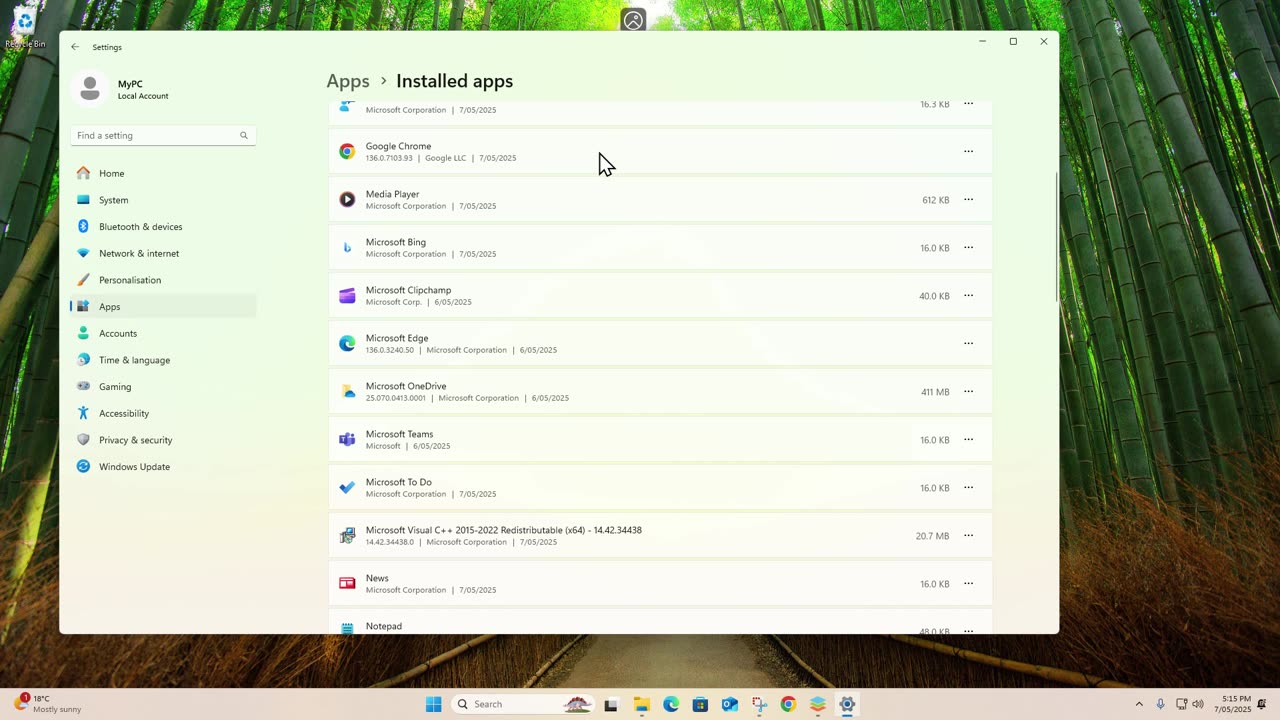
Task: Open Privacy & security settings
Action: pyautogui.click(x=163, y=440)
